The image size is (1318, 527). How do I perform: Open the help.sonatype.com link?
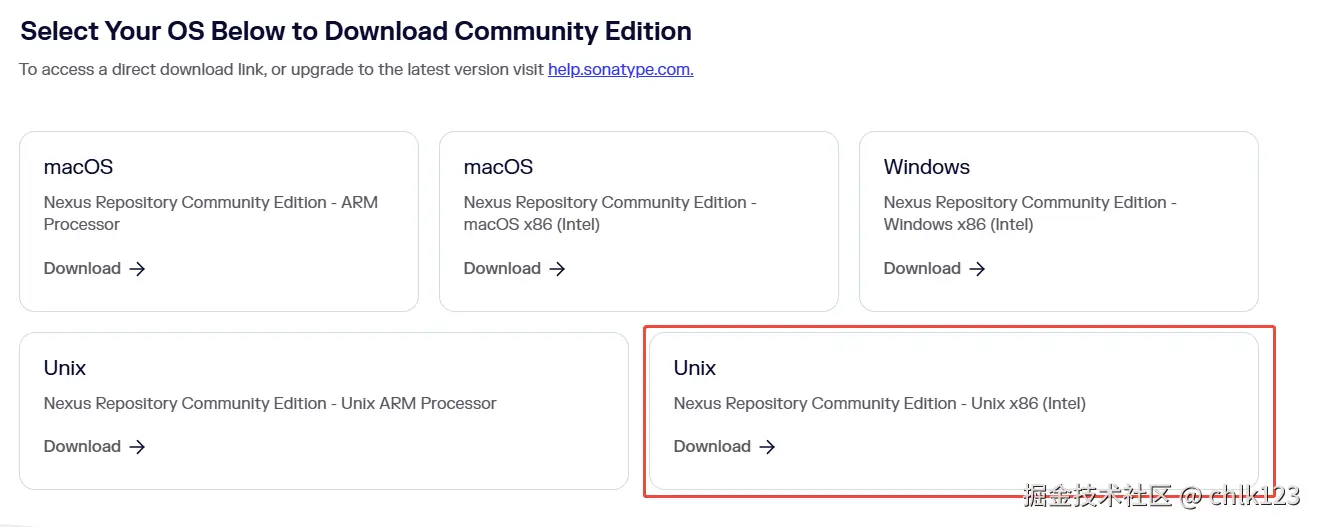[x=620, y=70]
